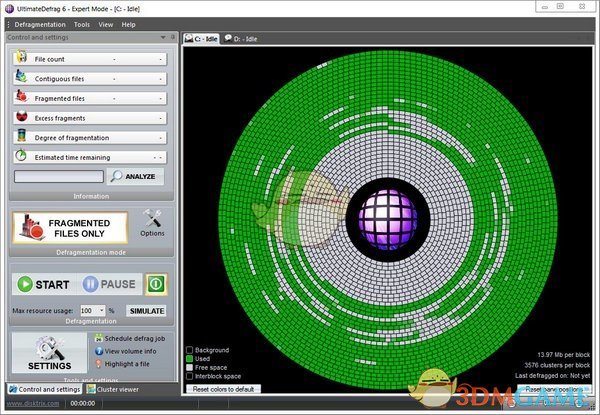The width and height of the screenshot is (600, 415).
Task: Click the Used green color box
Action: point(189,358)
